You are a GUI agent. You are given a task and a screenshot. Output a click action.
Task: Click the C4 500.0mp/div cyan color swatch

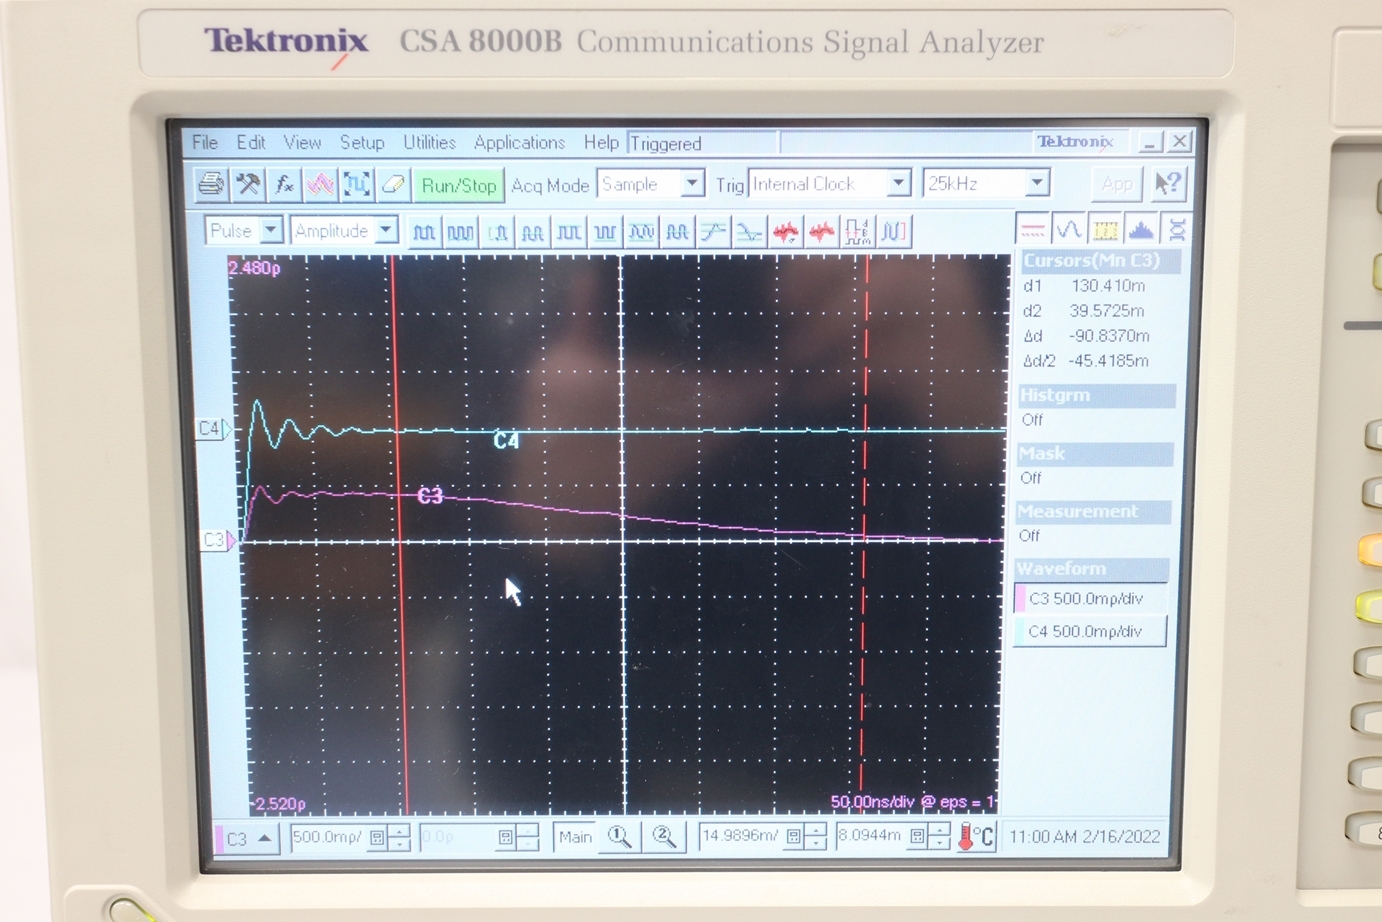tap(1020, 631)
